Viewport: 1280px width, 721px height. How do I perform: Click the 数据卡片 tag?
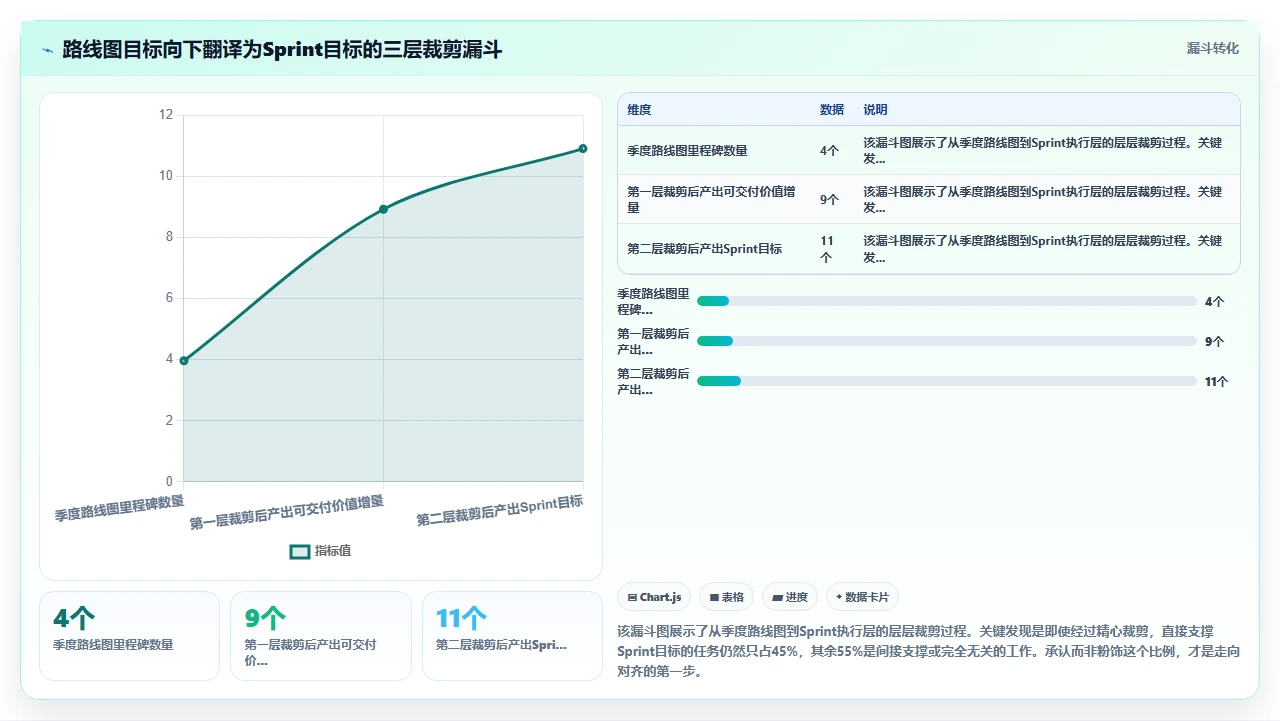coord(862,597)
